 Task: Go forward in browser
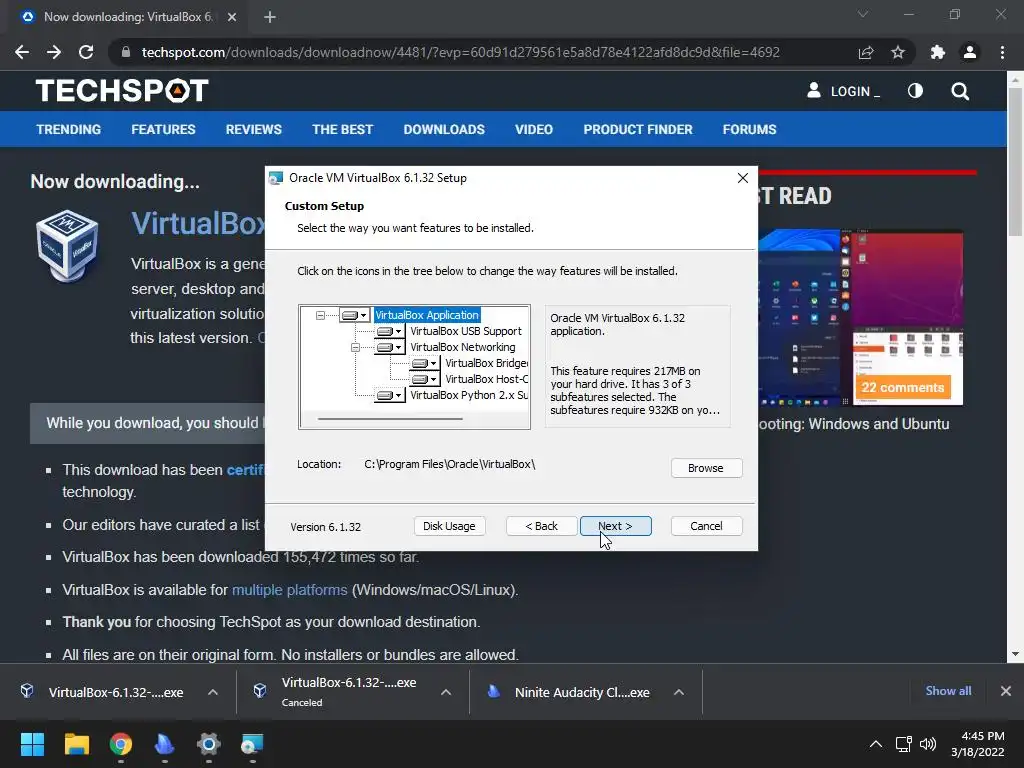(54, 52)
